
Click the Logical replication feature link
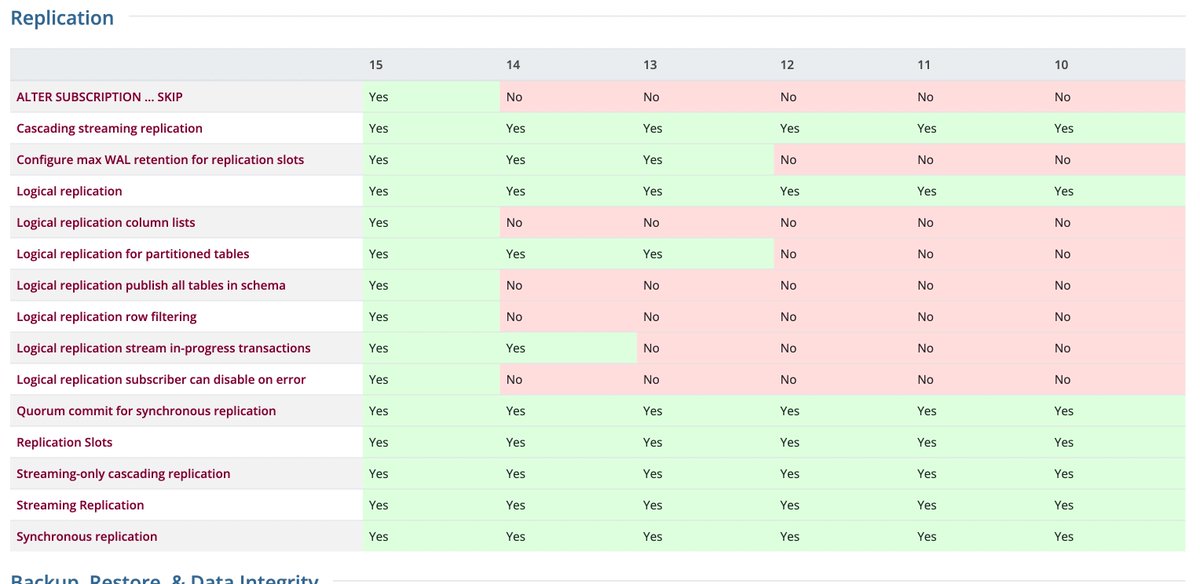[69, 191]
